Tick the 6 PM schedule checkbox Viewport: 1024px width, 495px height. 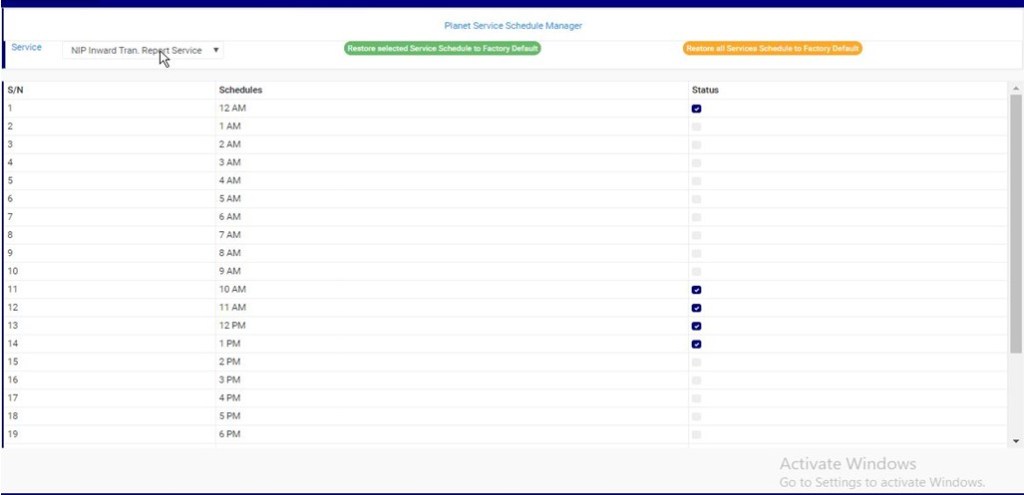696,434
